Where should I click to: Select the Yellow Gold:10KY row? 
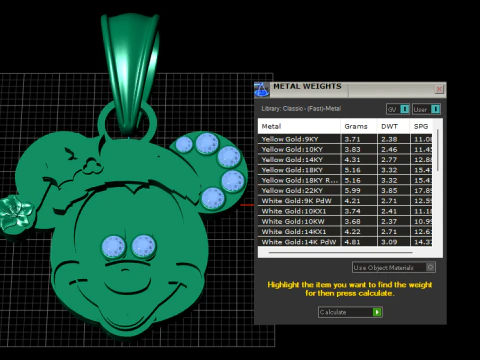345,149
